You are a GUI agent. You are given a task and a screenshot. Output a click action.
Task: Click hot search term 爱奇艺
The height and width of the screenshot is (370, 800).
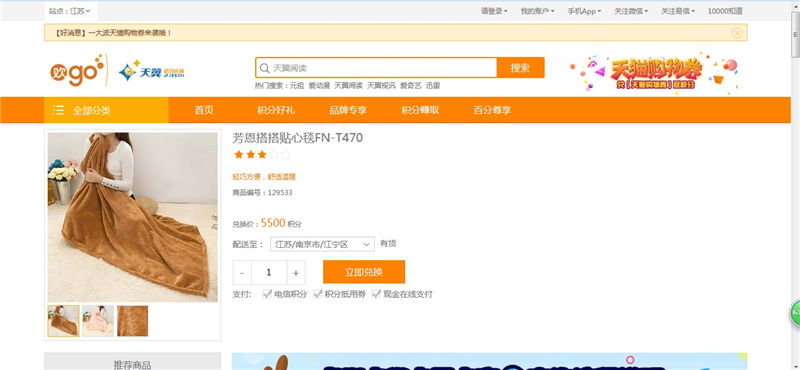pyautogui.click(x=411, y=86)
